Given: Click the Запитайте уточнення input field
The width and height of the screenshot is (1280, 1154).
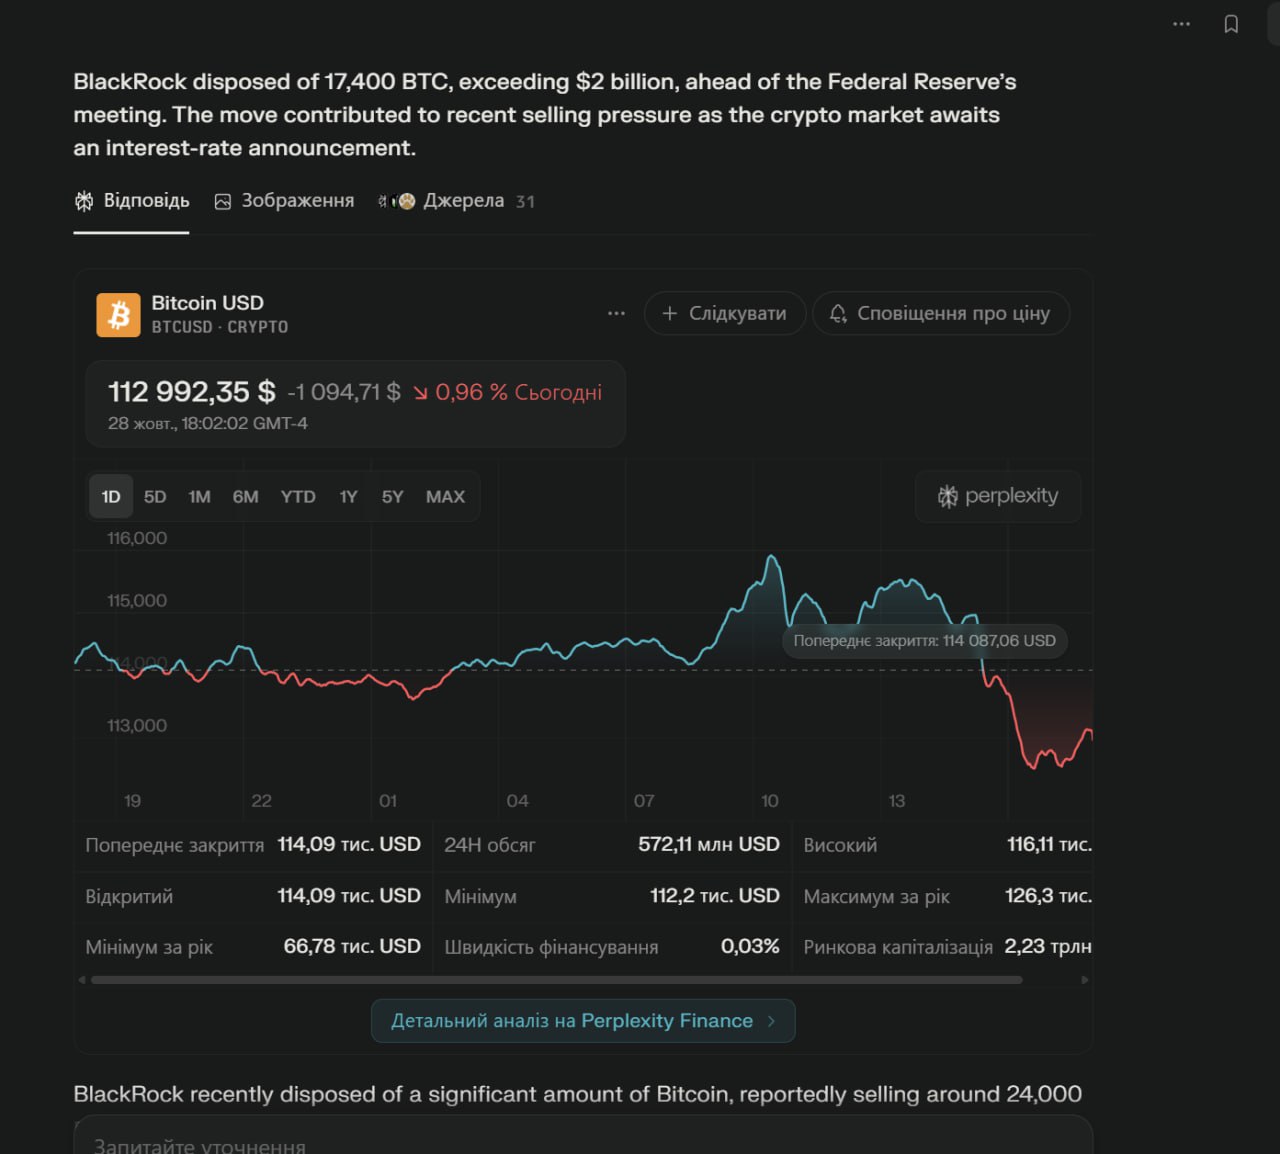Looking at the screenshot, I should (582, 1144).
